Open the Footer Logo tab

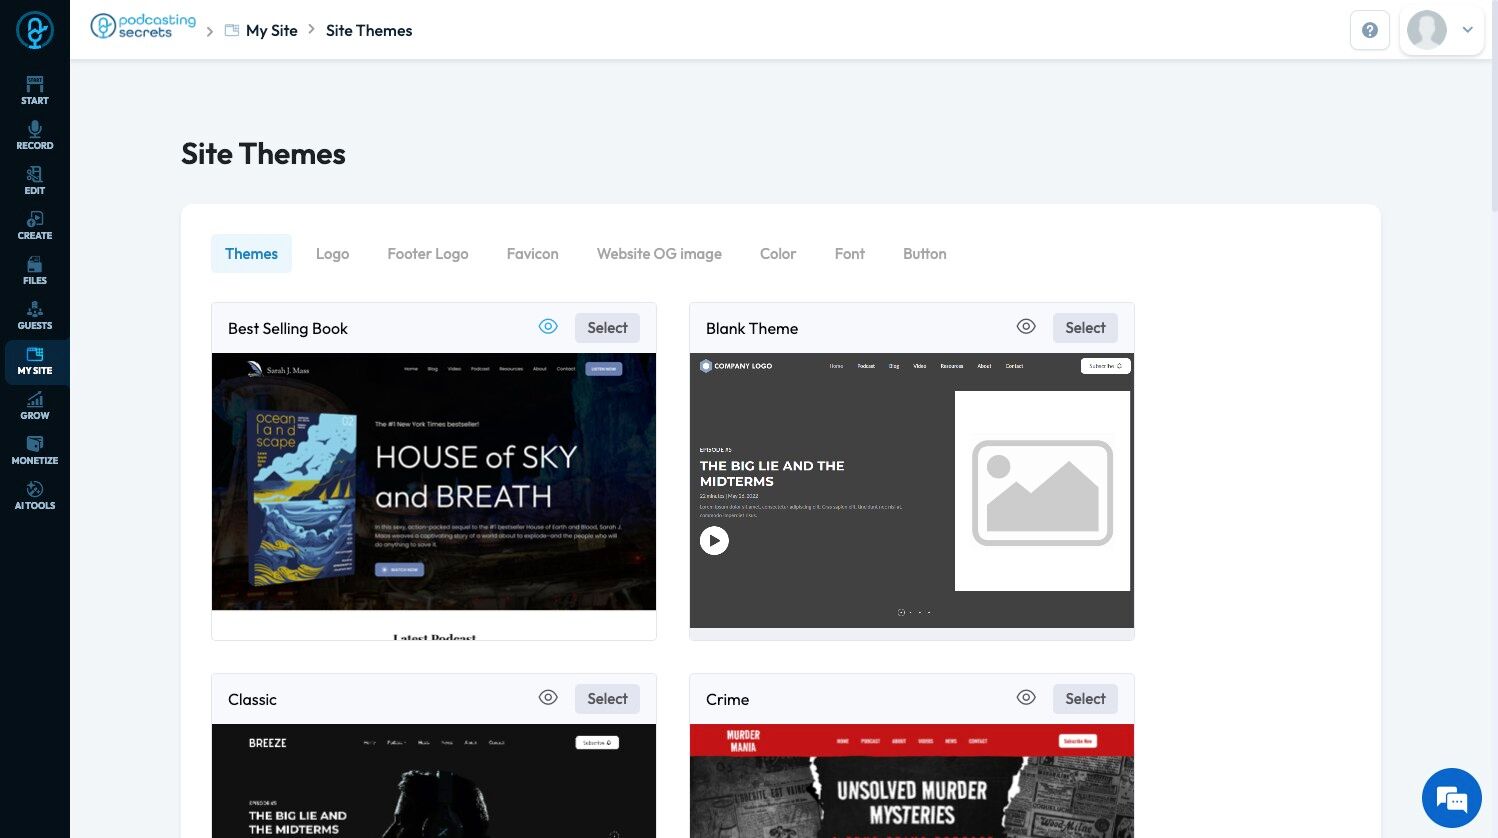click(428, 254)
